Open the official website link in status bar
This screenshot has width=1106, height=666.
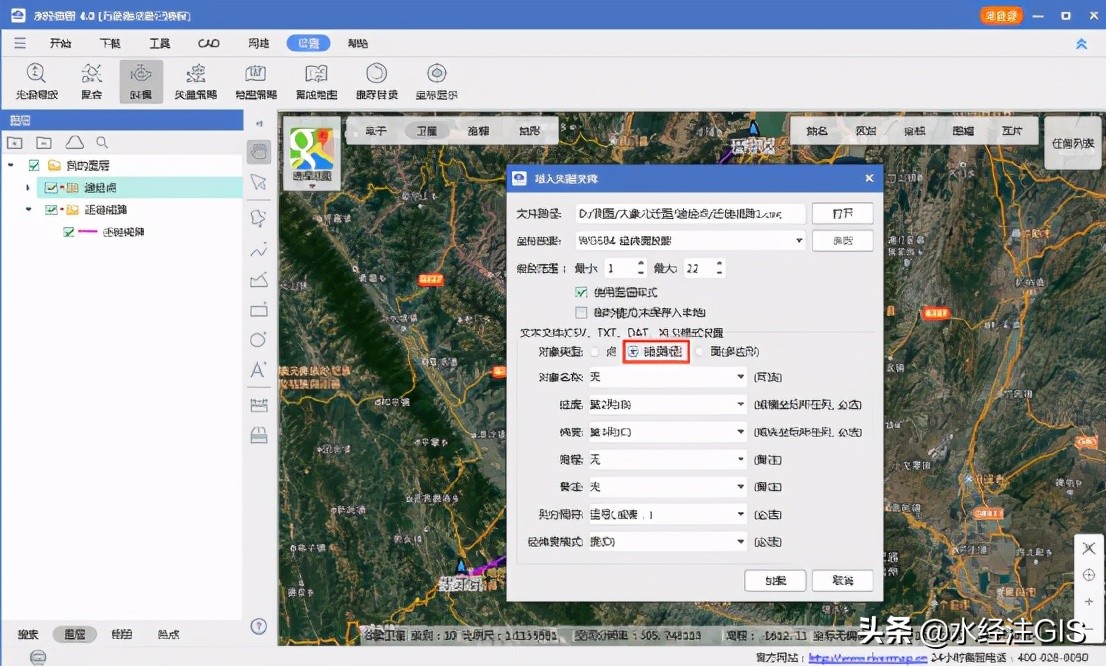point(867,658)
